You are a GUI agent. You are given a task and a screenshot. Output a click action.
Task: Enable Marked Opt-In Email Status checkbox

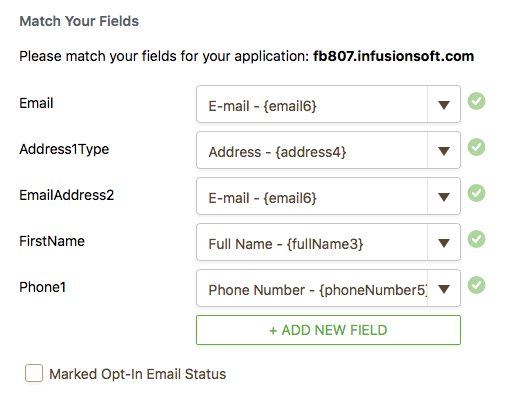click(x=34, y=373)
